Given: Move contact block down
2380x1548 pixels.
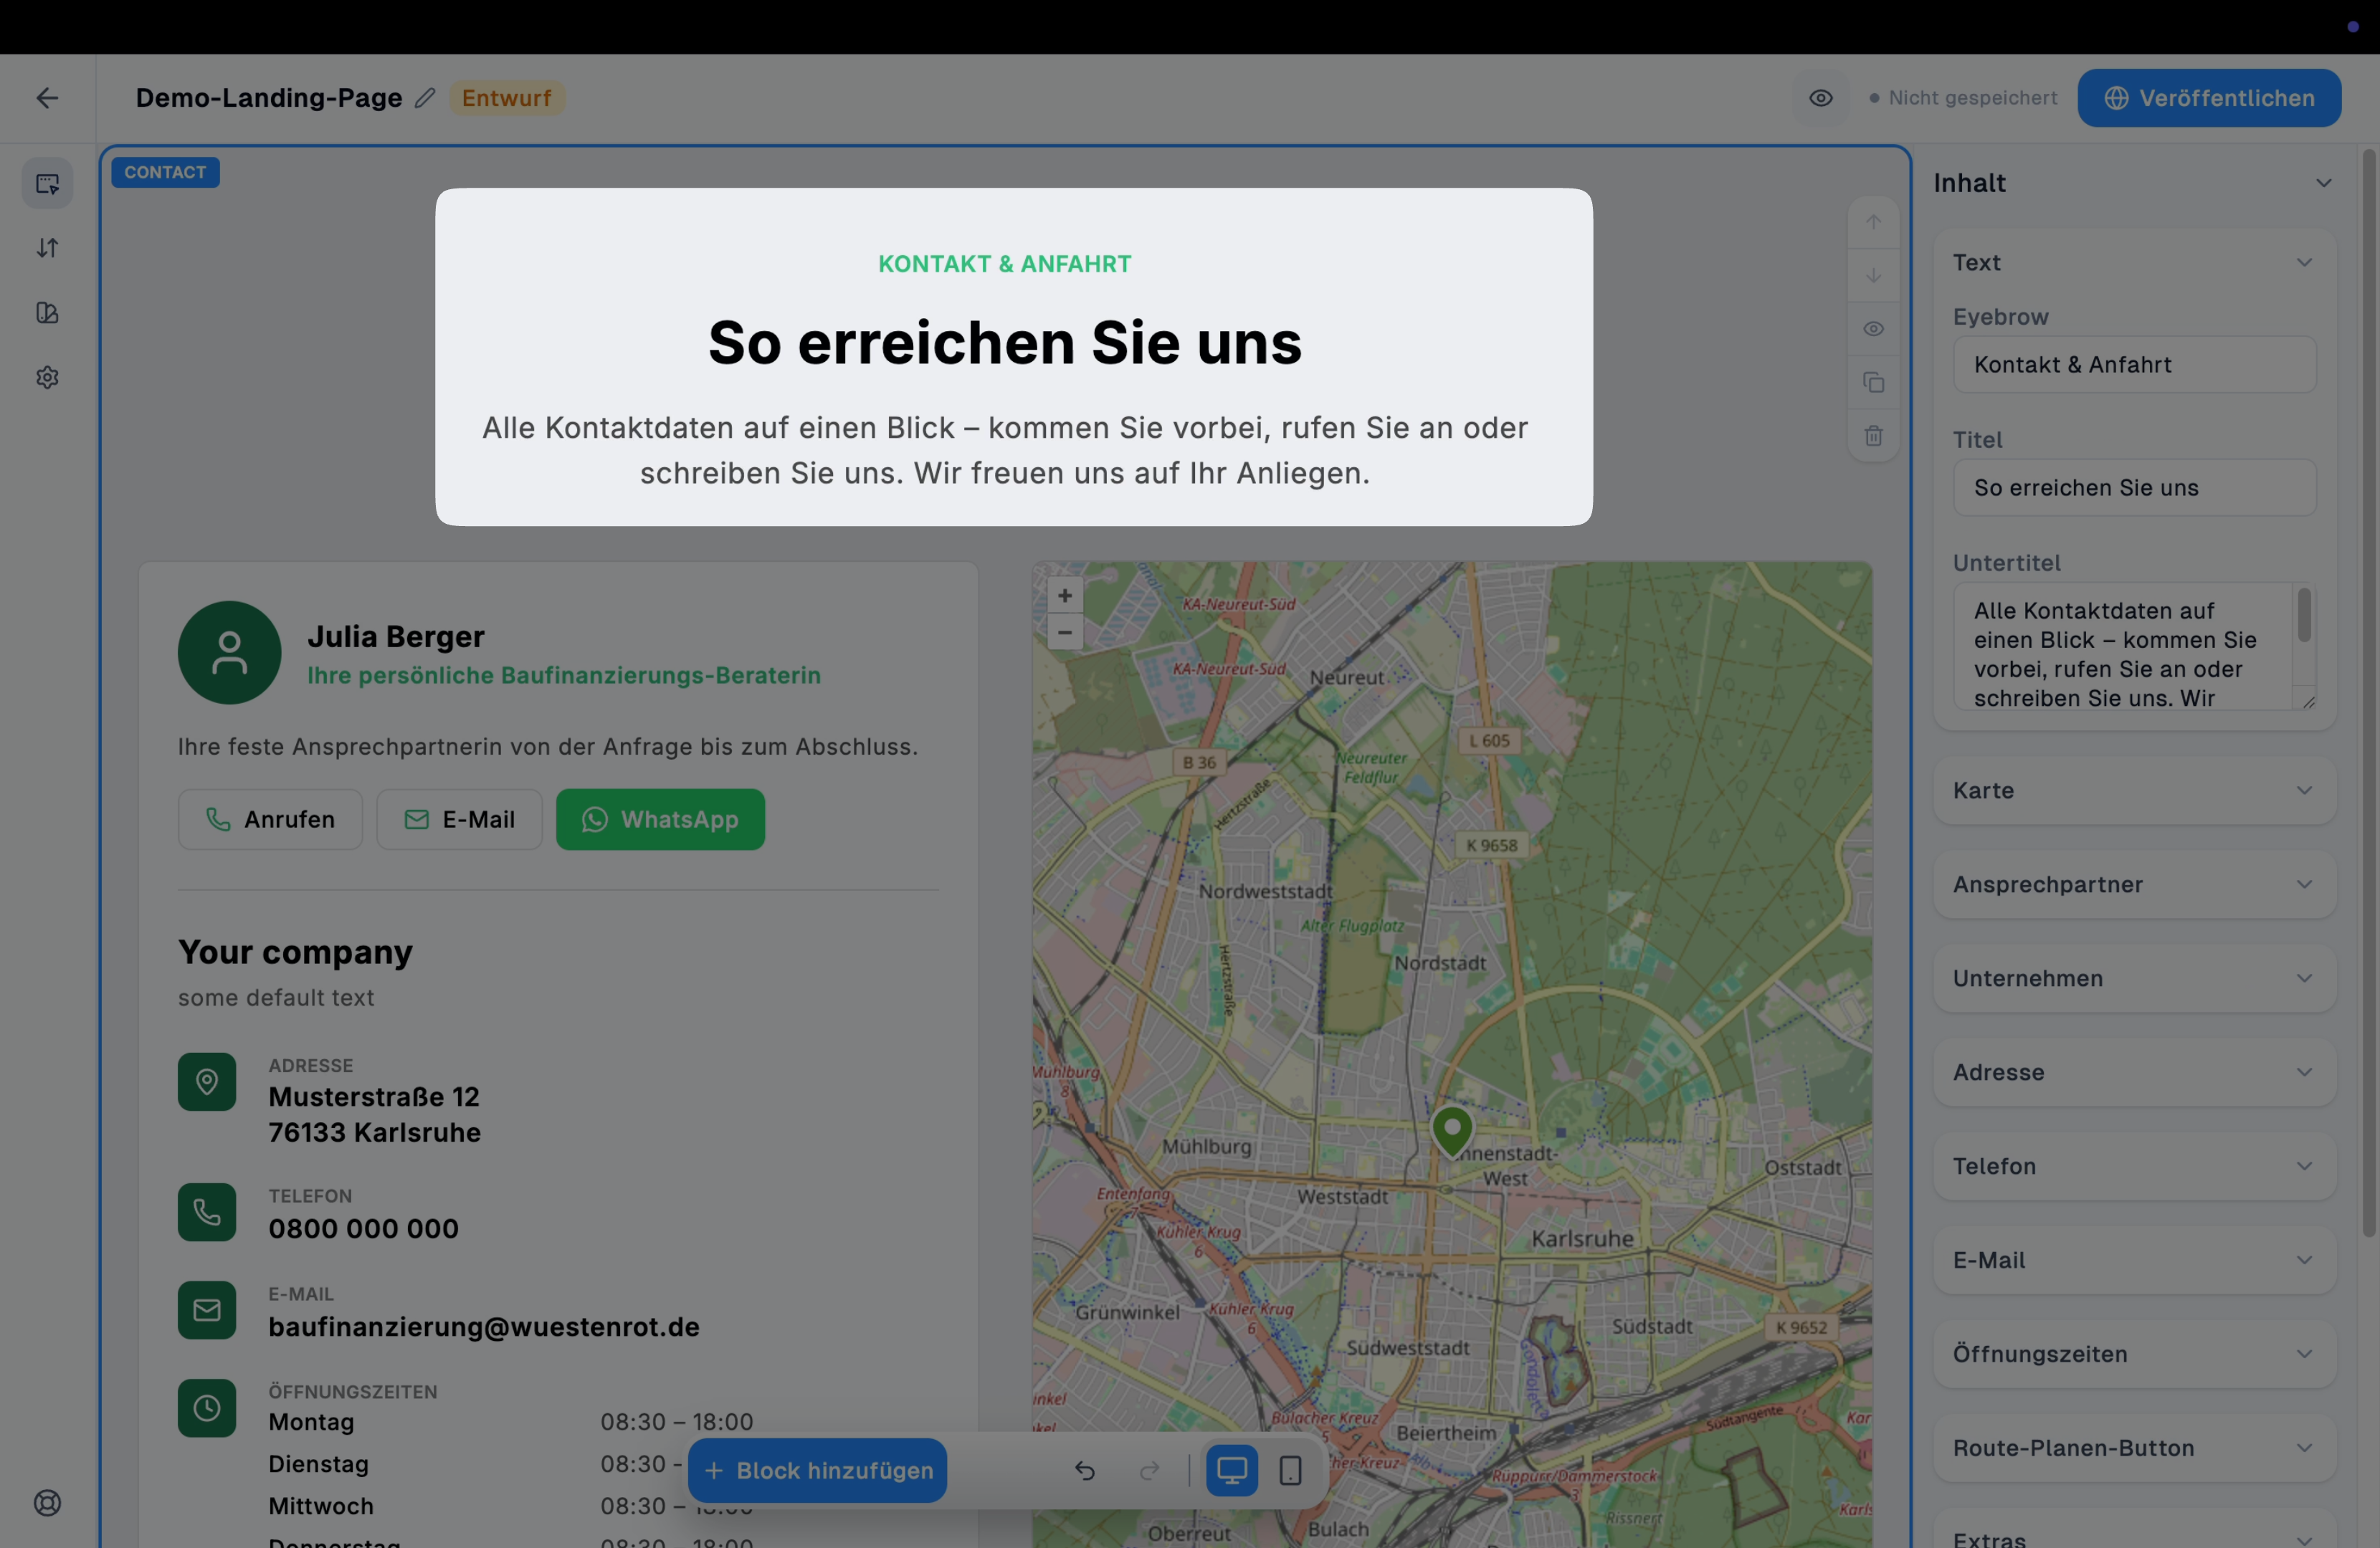Looking at the screenshot, I should point(1873,275).
